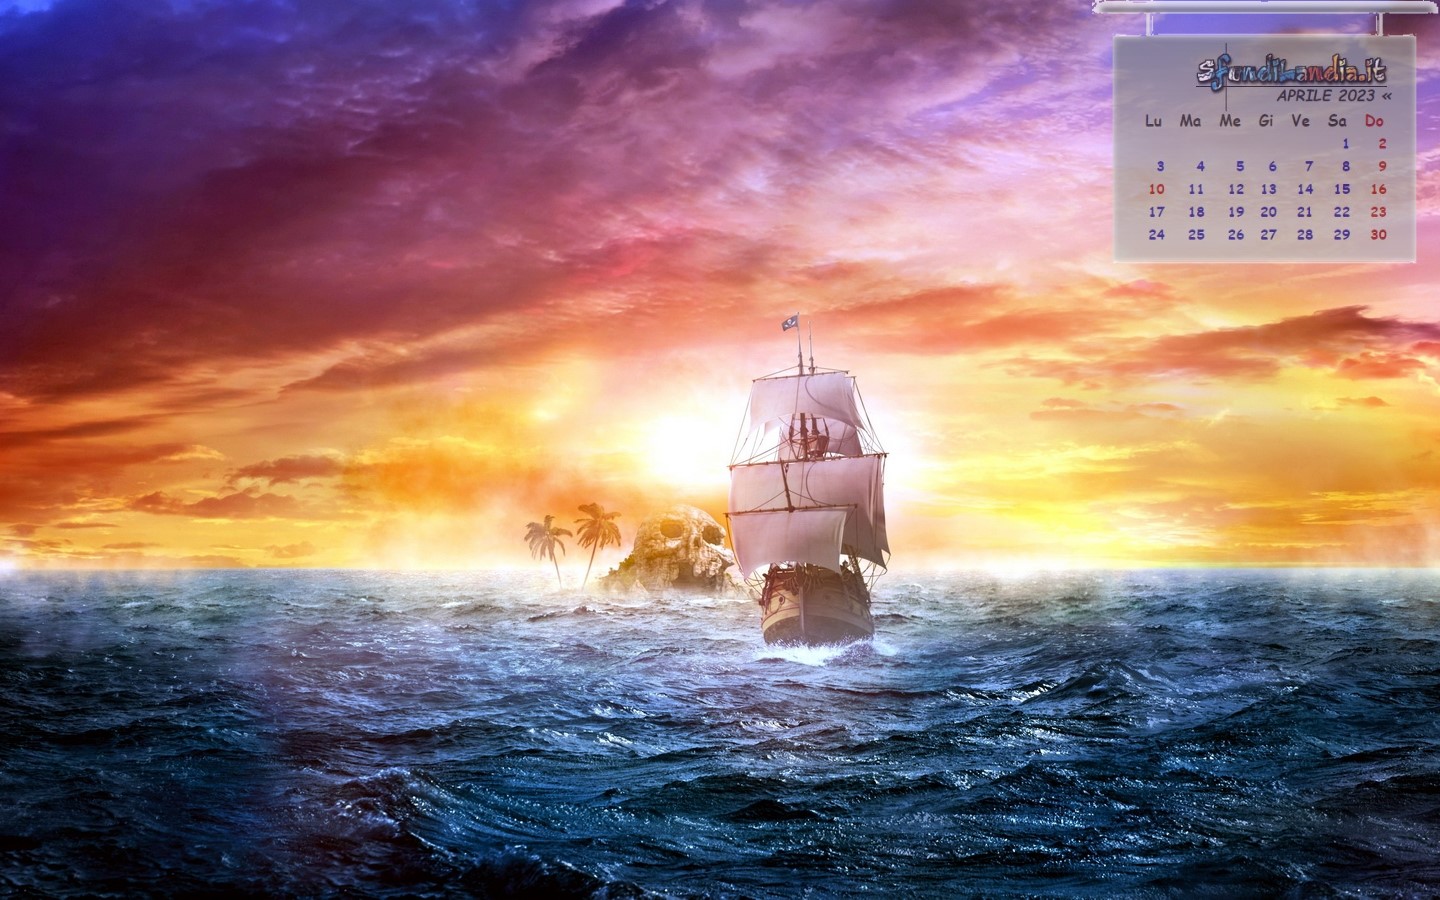Select the Lu weekday header

coord(1154,121)
